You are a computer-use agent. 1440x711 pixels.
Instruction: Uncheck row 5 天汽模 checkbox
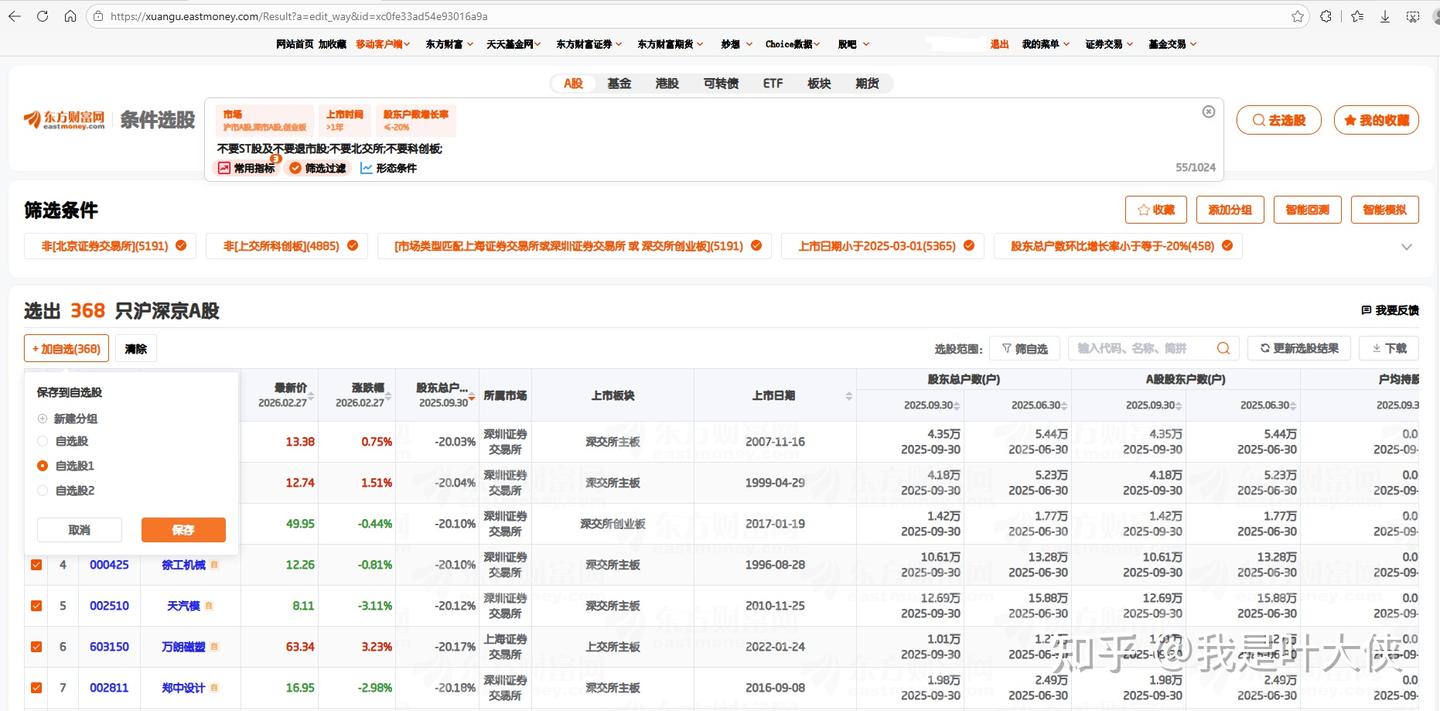(37, 606)
